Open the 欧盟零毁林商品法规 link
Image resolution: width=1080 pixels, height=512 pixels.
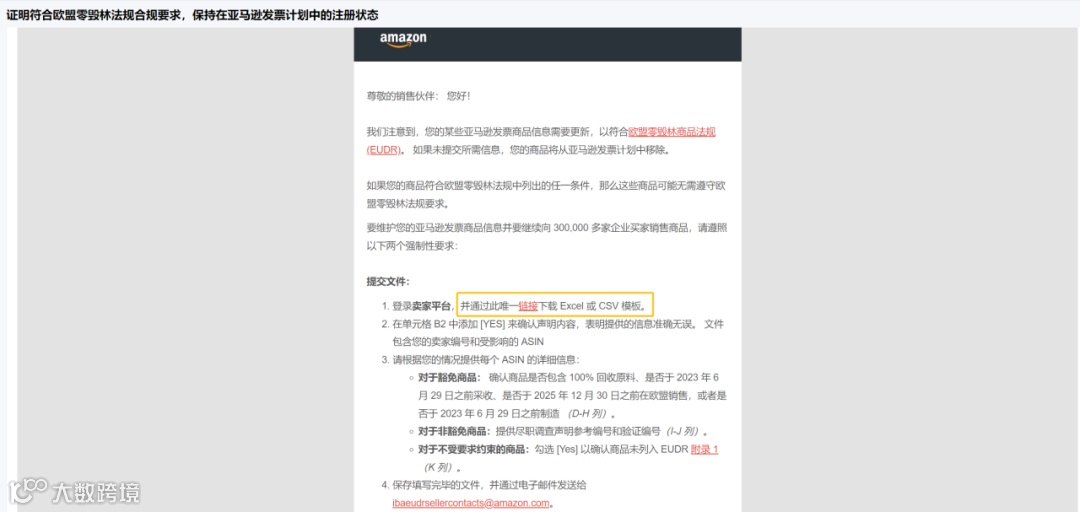click(x=672, y=131)
